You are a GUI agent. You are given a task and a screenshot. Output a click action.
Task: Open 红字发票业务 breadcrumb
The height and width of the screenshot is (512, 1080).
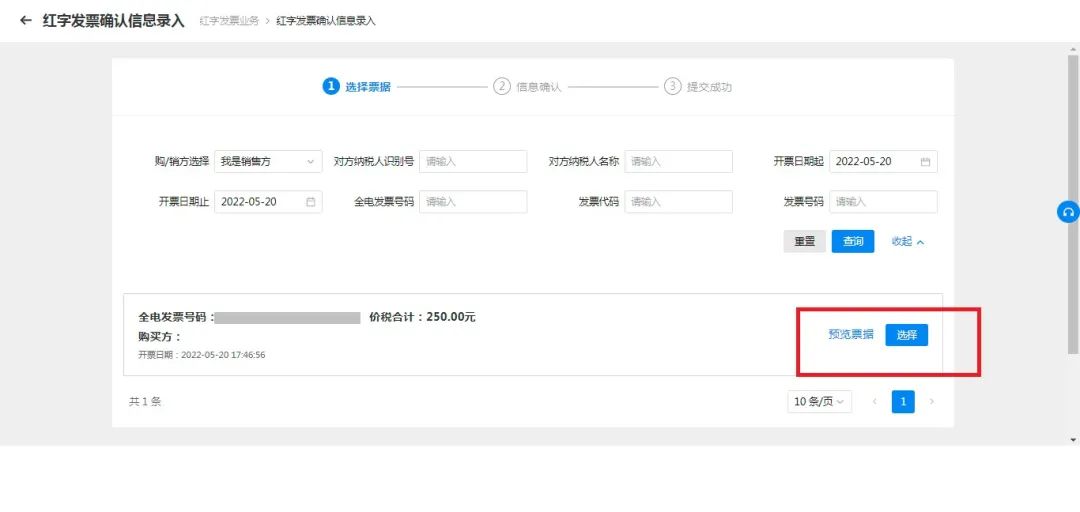pos(229,21)
